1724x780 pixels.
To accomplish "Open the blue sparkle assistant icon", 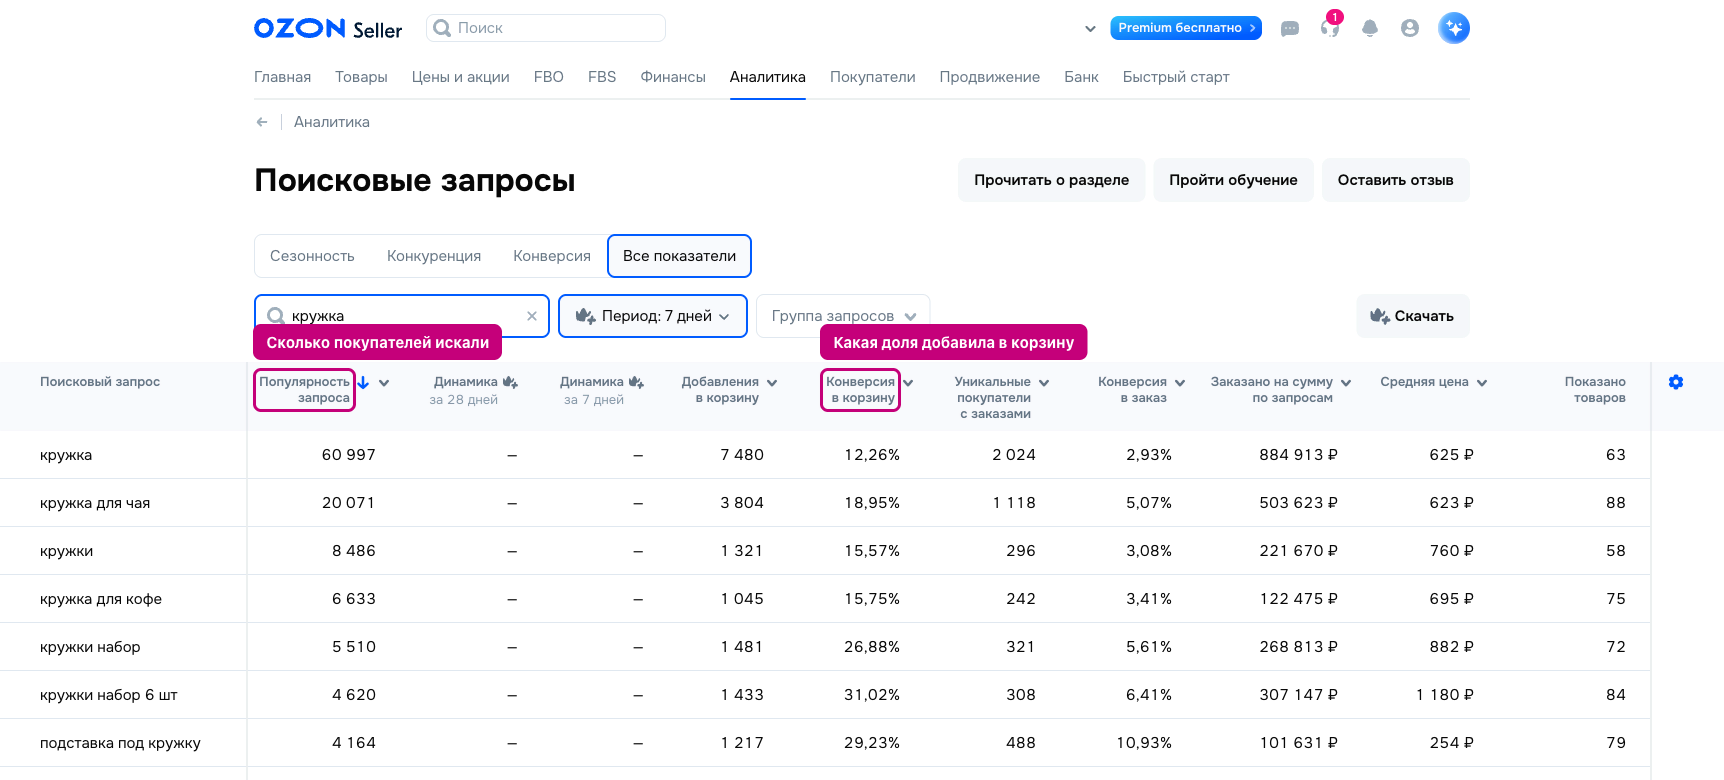I will click(x=1454, y=28).
